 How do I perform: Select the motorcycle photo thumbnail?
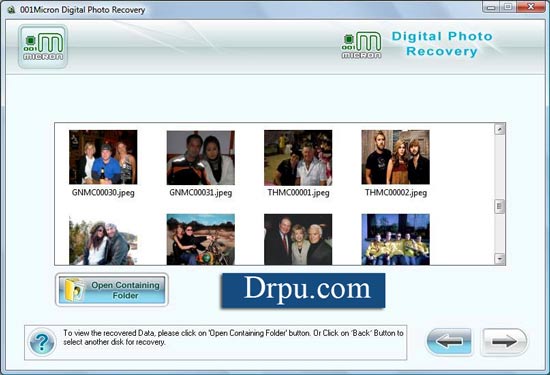tap(201, 239)
